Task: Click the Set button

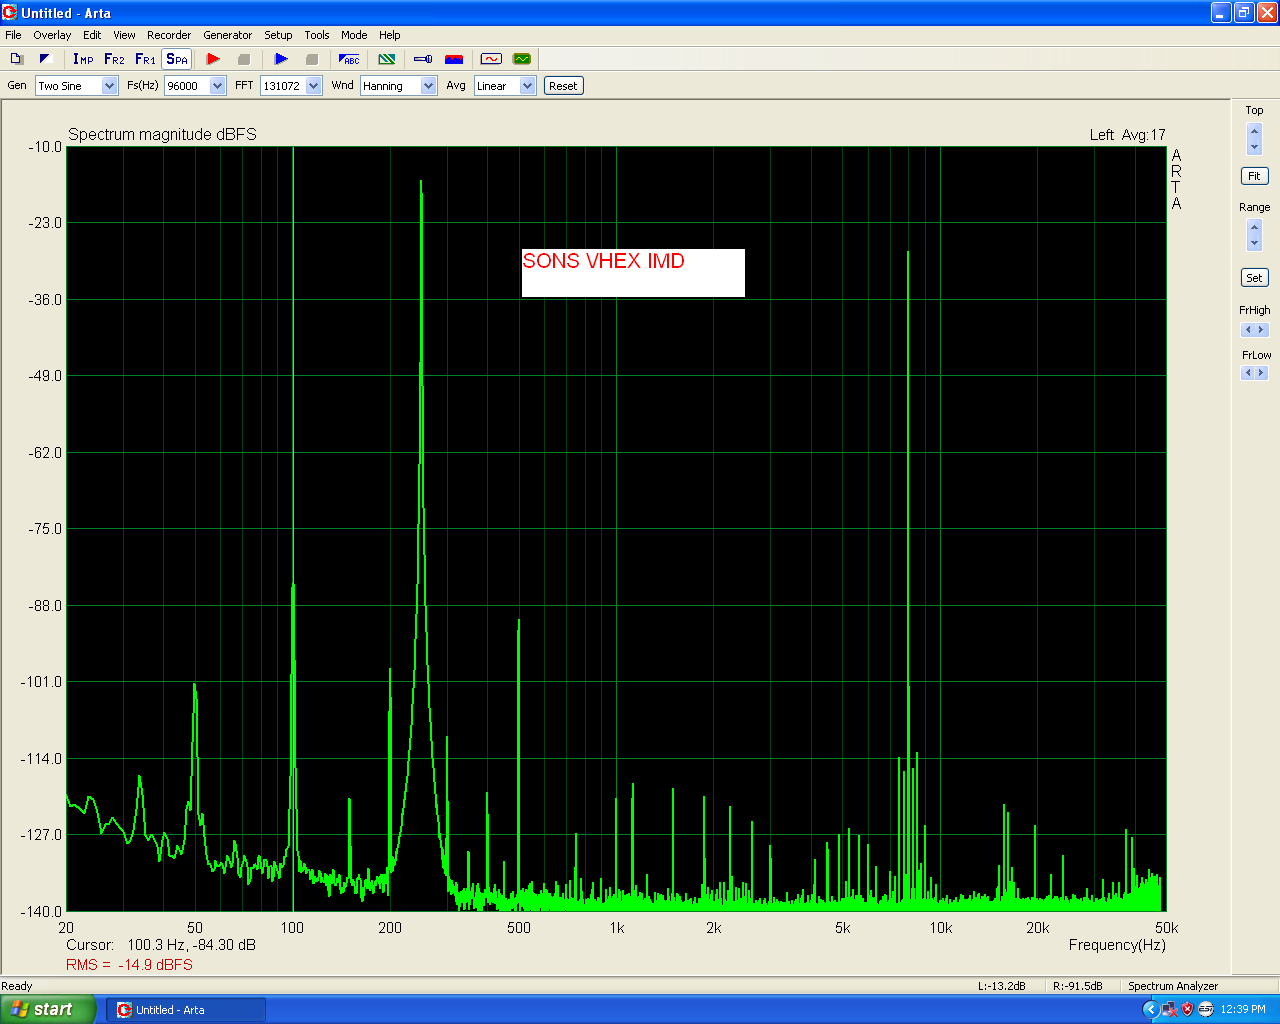Action: click(1254, 278)
